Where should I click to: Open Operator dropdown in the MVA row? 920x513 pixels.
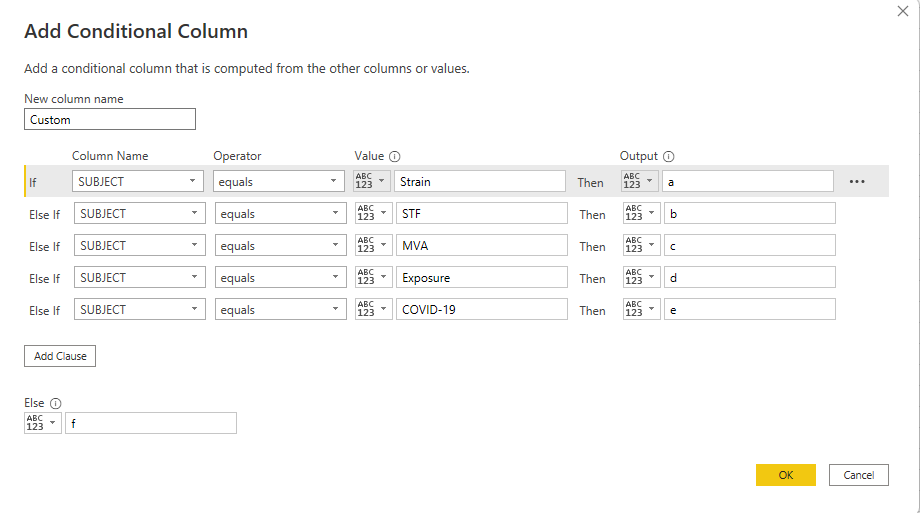tap(280, 245)
